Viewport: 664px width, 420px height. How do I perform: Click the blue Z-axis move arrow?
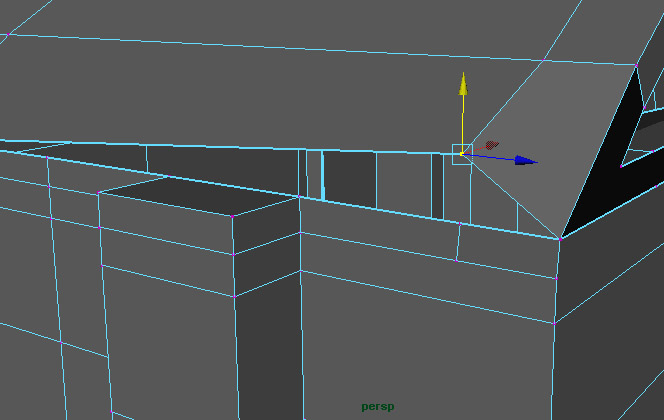coord(526,160)
